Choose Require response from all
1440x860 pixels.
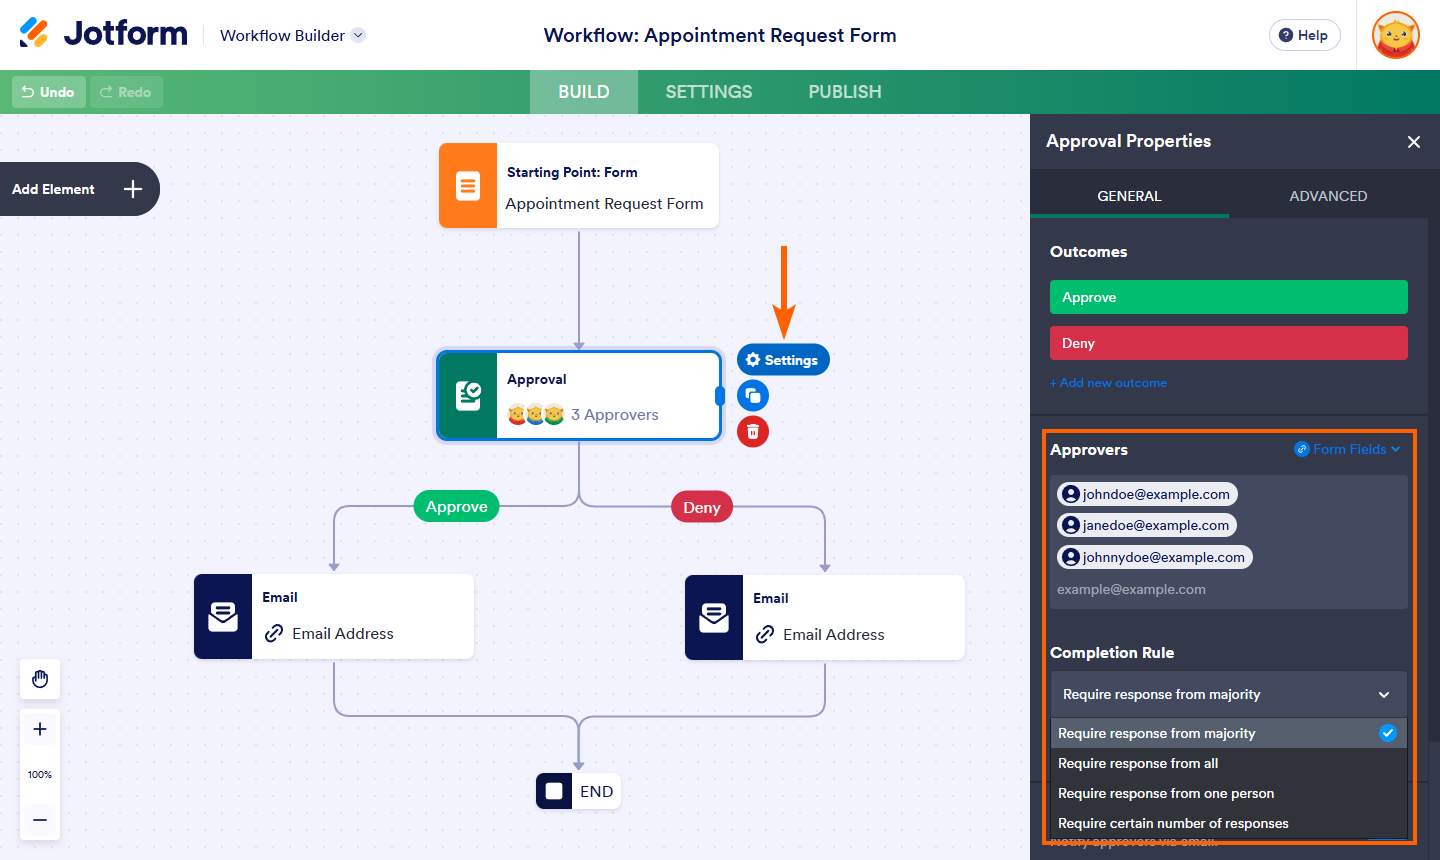(1138, 763)
